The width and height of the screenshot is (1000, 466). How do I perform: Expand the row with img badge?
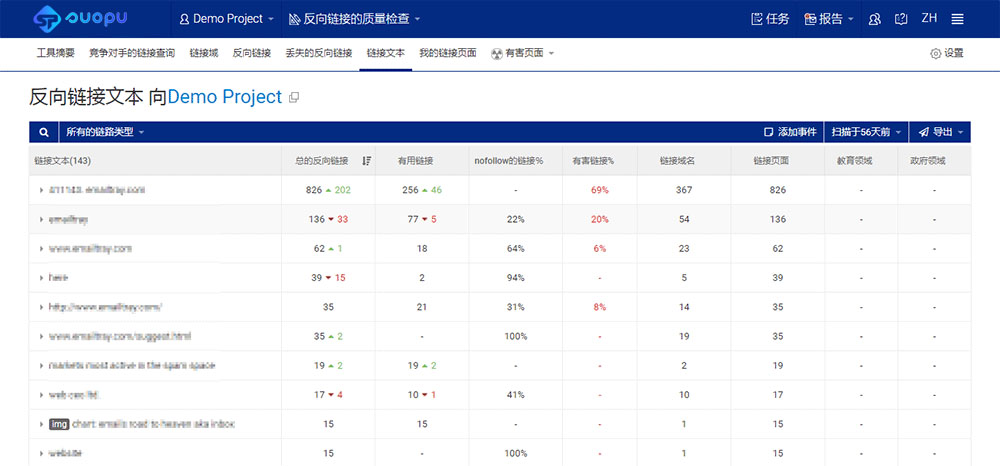tap(41, 424)
